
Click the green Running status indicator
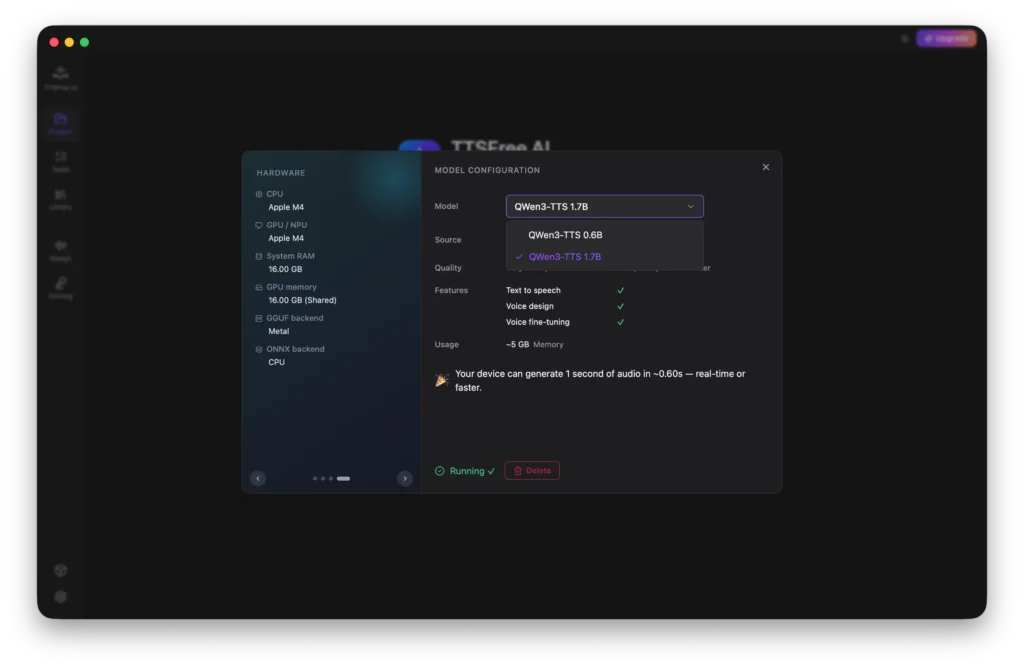click(x=465, y=471)
